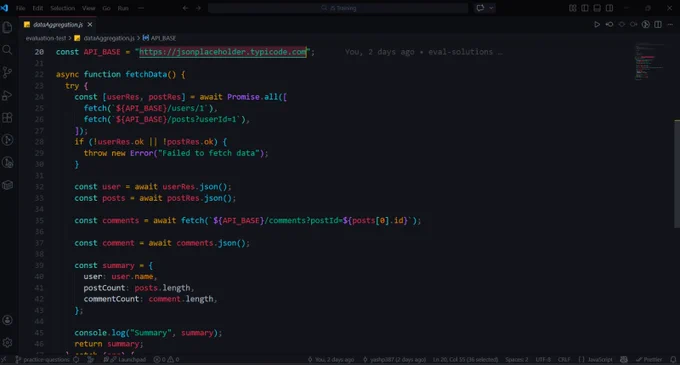Image resolution: width=680 pixels, height=365 pixels.
Task: Click the code minimap preview
Action: tap(649, 61)
